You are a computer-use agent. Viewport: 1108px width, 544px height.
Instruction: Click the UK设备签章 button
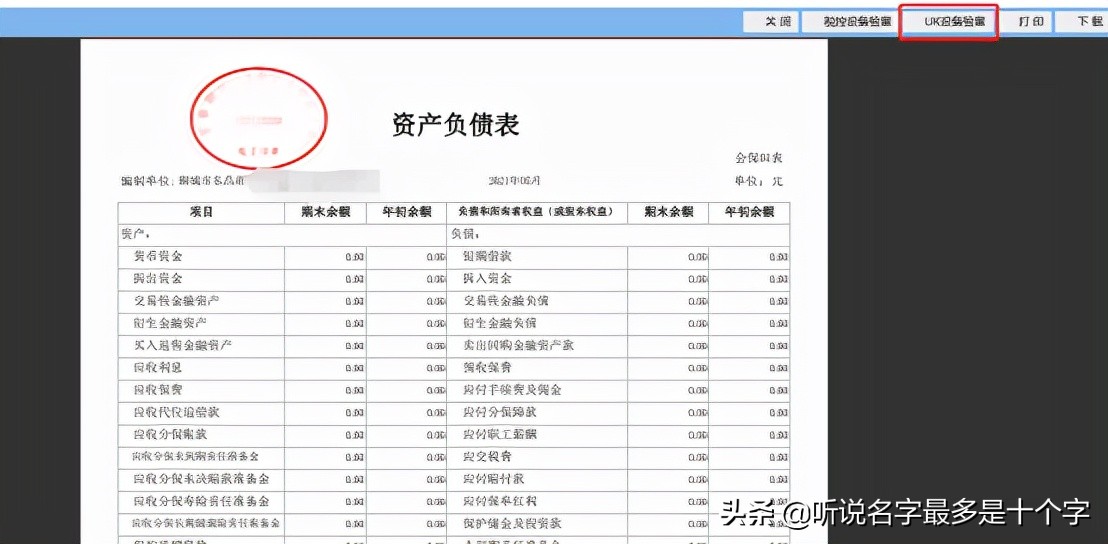tap(948, 22)
